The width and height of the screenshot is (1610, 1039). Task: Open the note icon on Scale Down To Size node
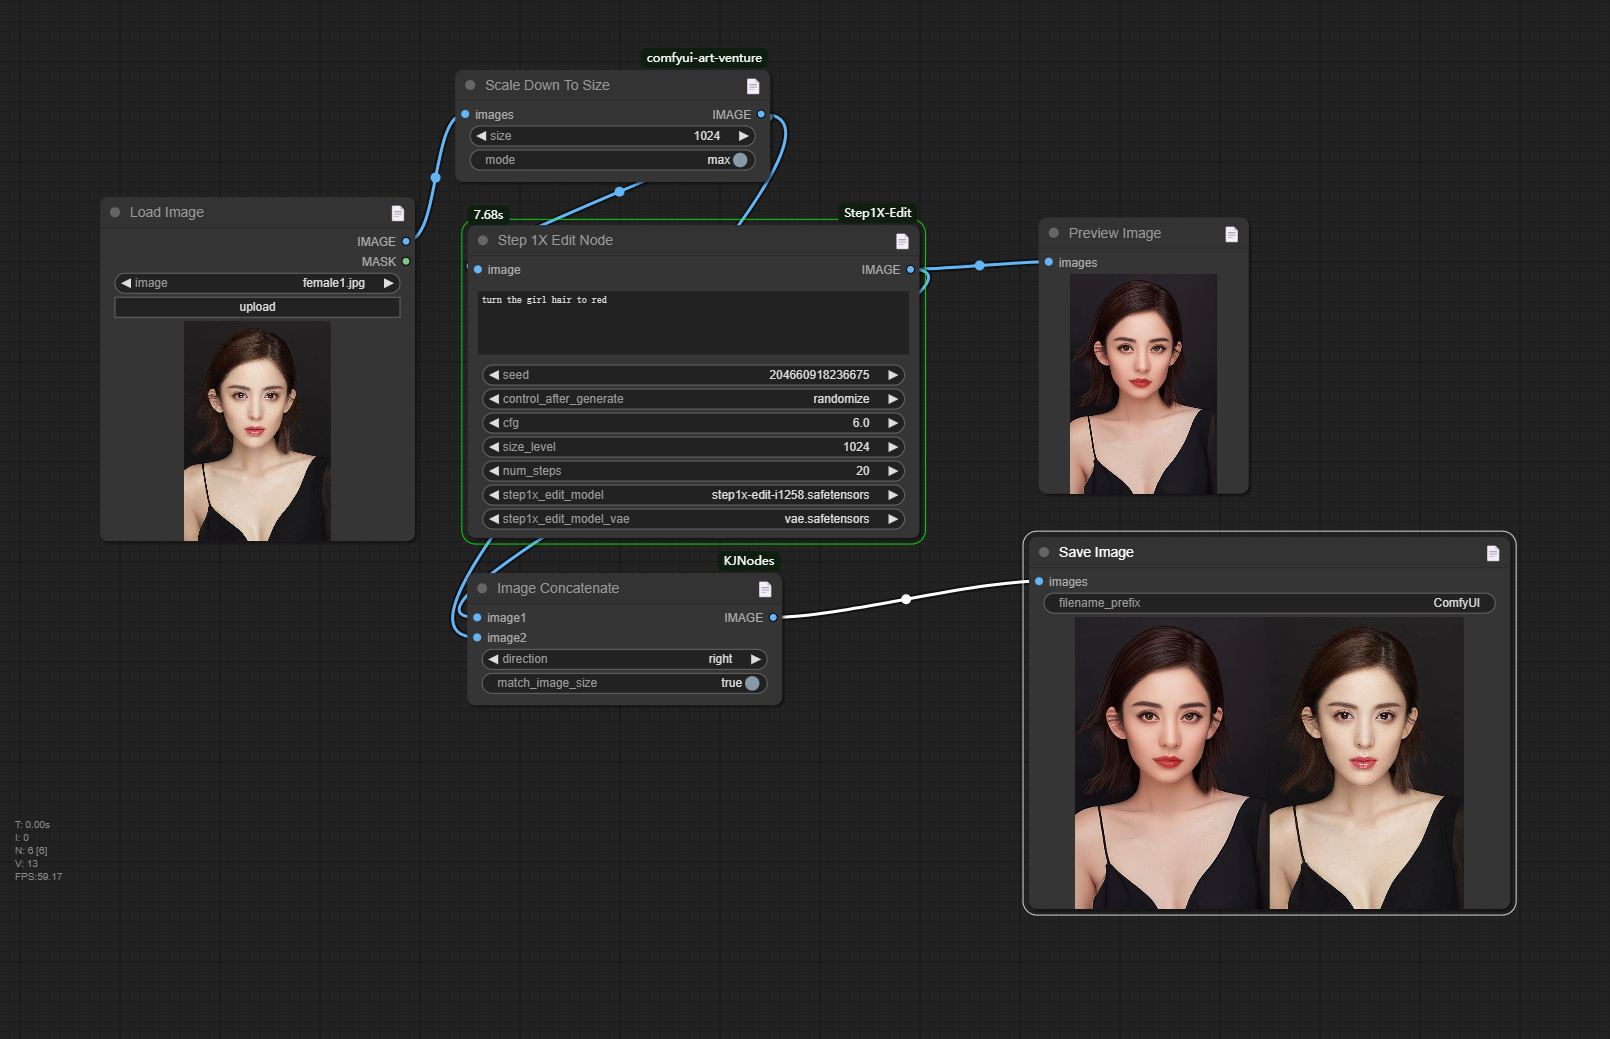[x=753, y=85]
